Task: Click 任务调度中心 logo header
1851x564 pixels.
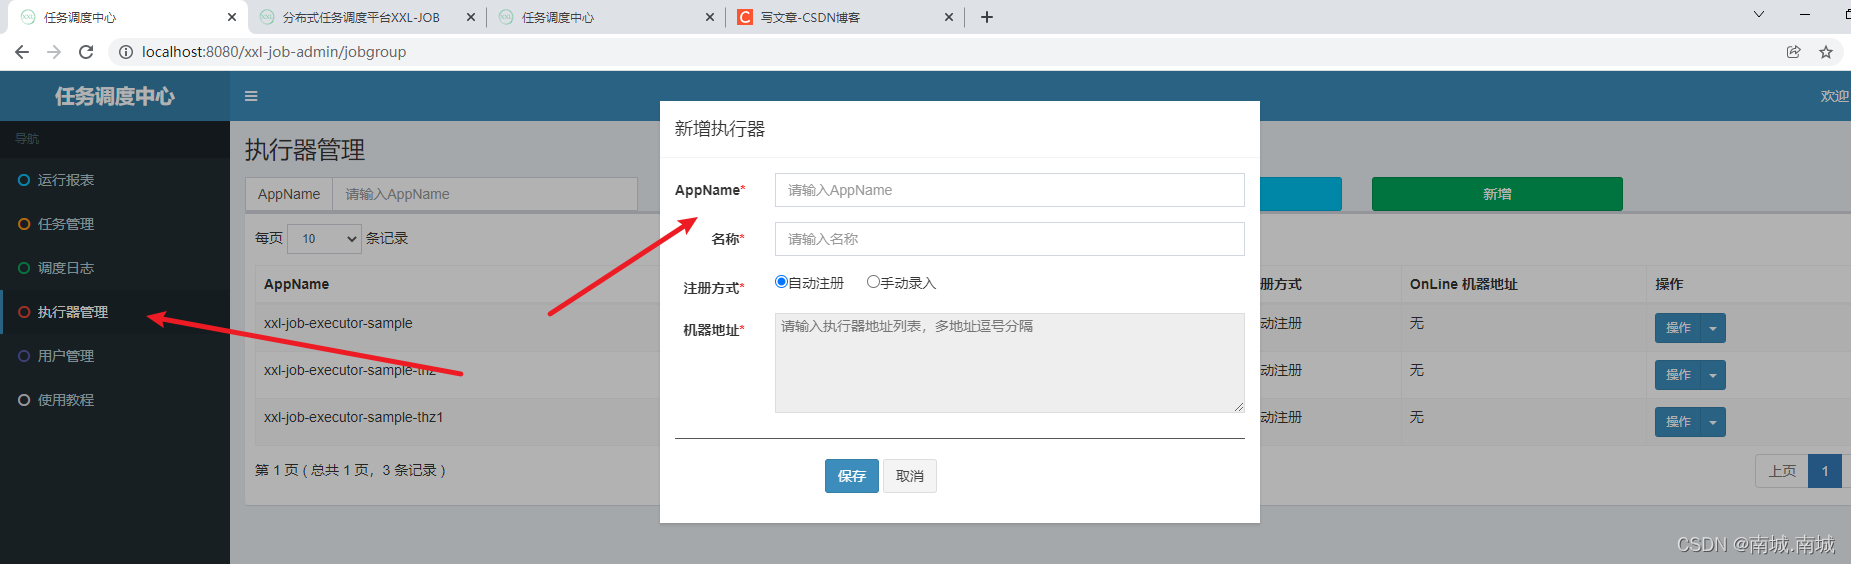Action: [115, 96]
